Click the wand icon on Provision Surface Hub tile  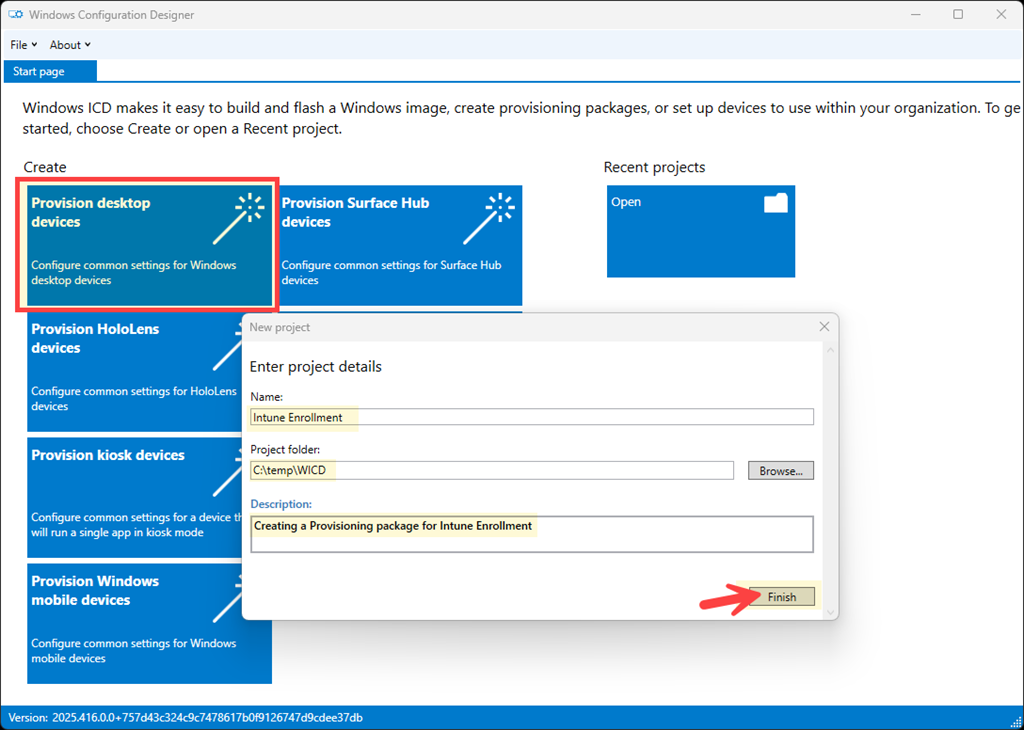point(489,219)
